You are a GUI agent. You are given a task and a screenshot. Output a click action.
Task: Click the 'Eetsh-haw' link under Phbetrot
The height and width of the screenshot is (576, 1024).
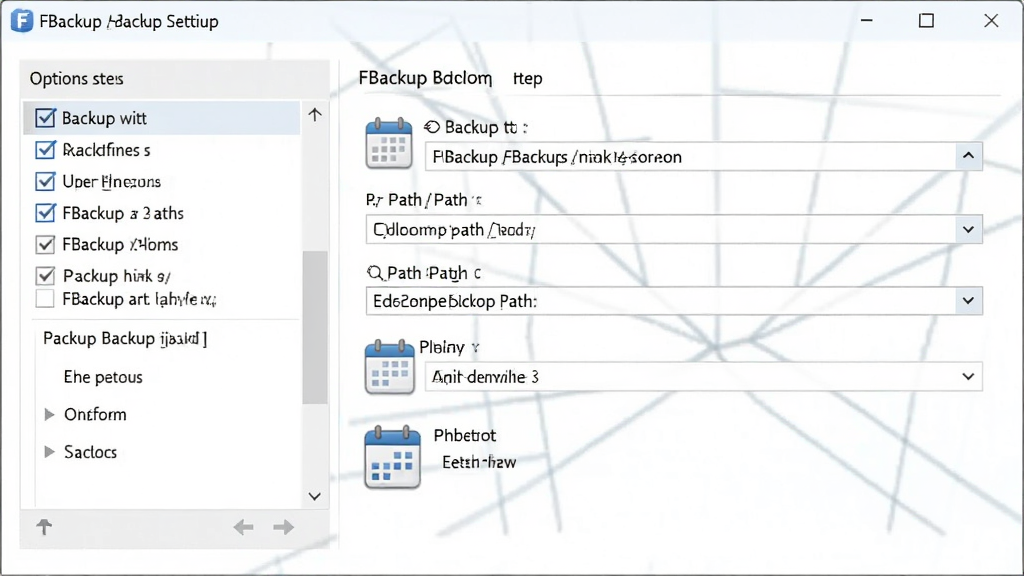pyautogui.click(x=479, y=462)
